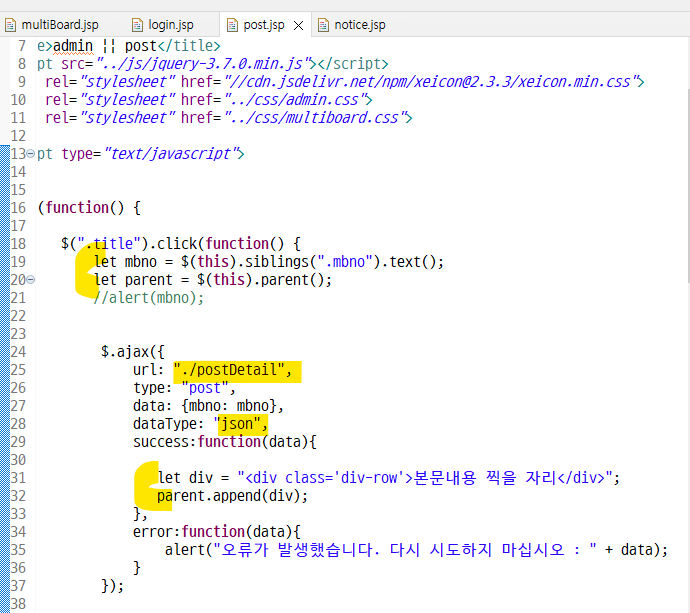Click 'error:function(data){' on line 34
The image size is (690, 613).
click(217, 532)
